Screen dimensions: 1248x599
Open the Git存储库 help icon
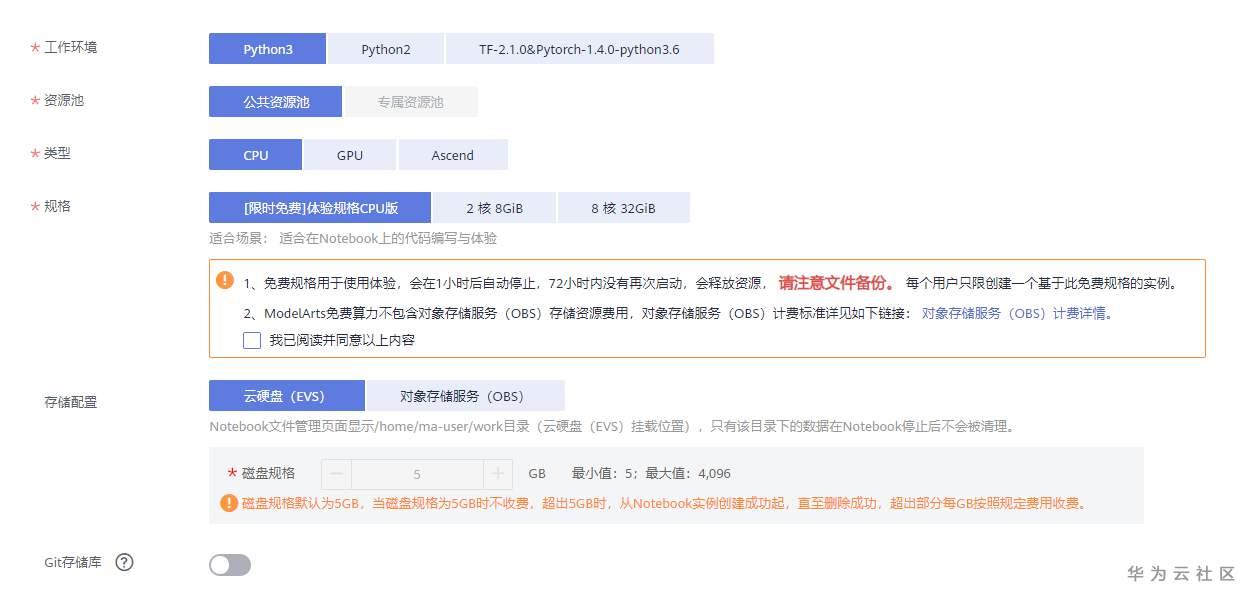[x=124, y=562]
